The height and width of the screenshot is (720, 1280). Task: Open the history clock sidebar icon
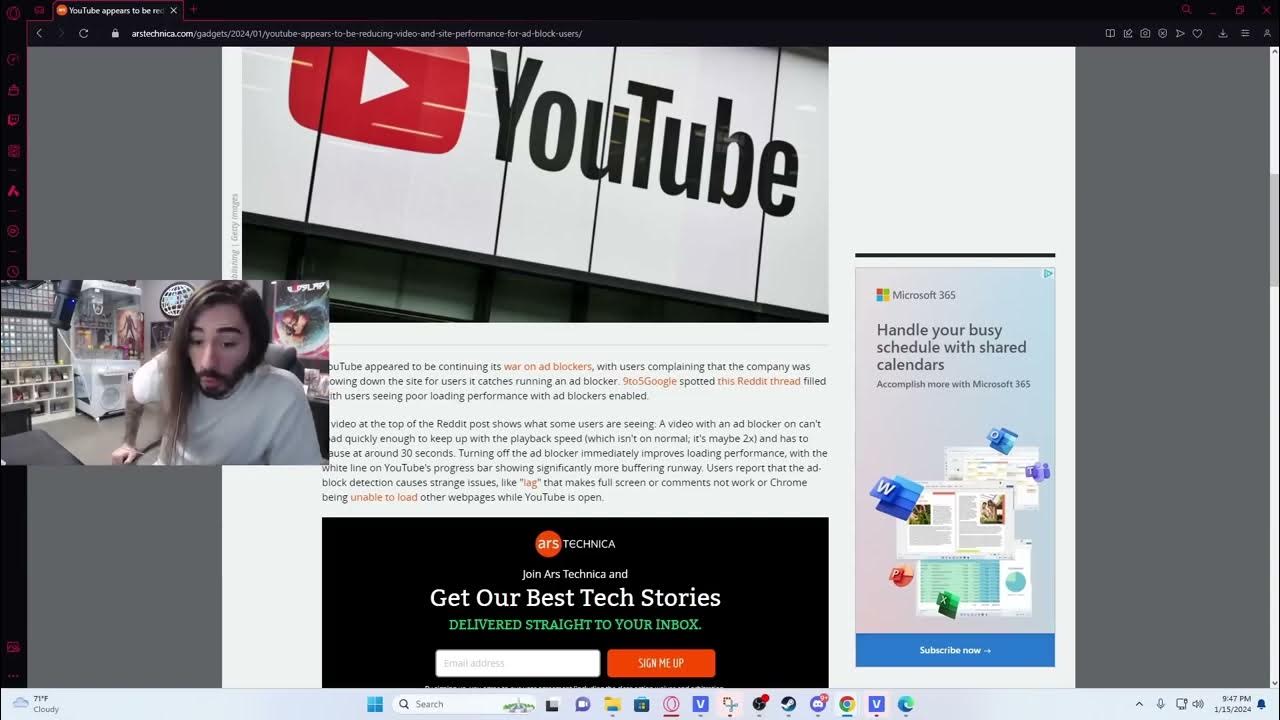(13, 271)
